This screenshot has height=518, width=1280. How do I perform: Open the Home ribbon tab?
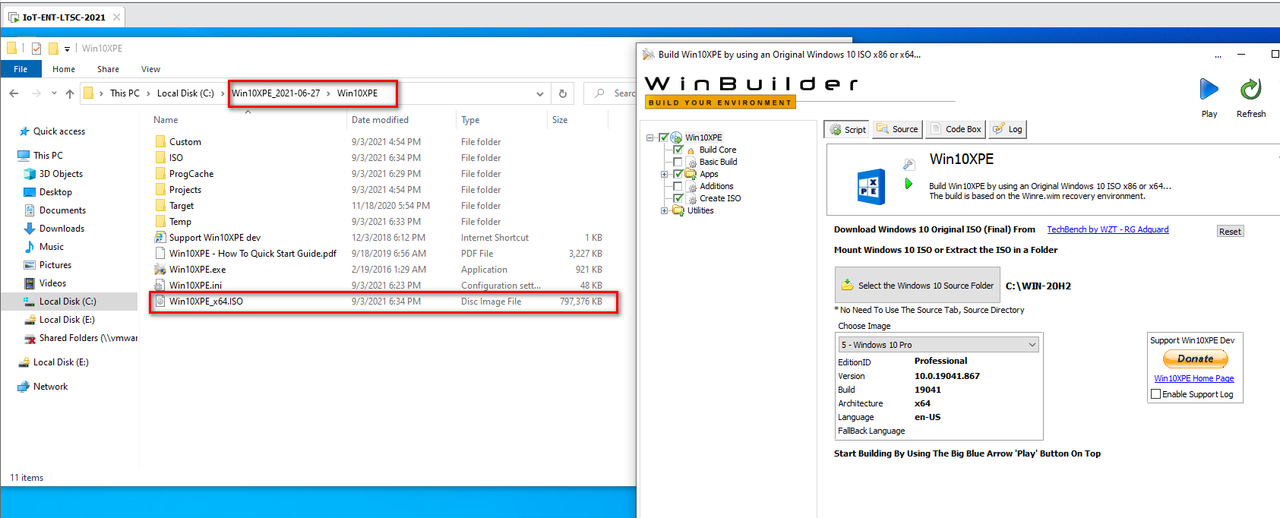pos(64,69)
